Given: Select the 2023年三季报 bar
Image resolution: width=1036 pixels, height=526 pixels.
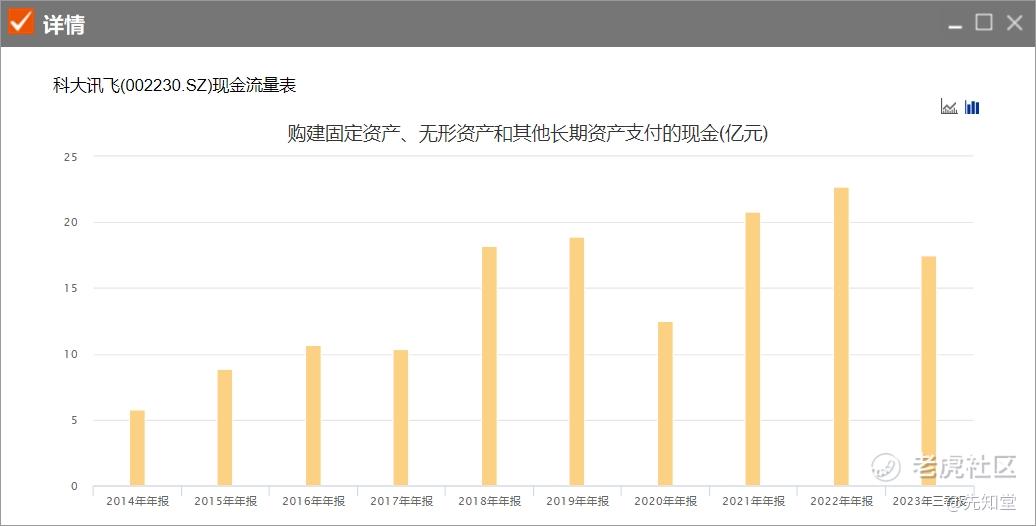Looking at the screenshot, I should click(929, 371).
